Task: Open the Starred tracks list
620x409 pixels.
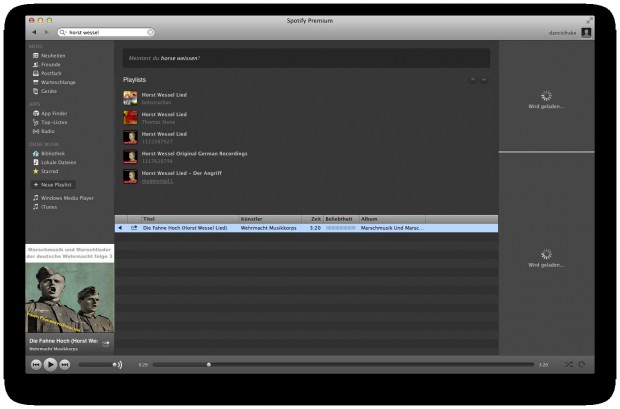Action: click(x=51, y=171)
